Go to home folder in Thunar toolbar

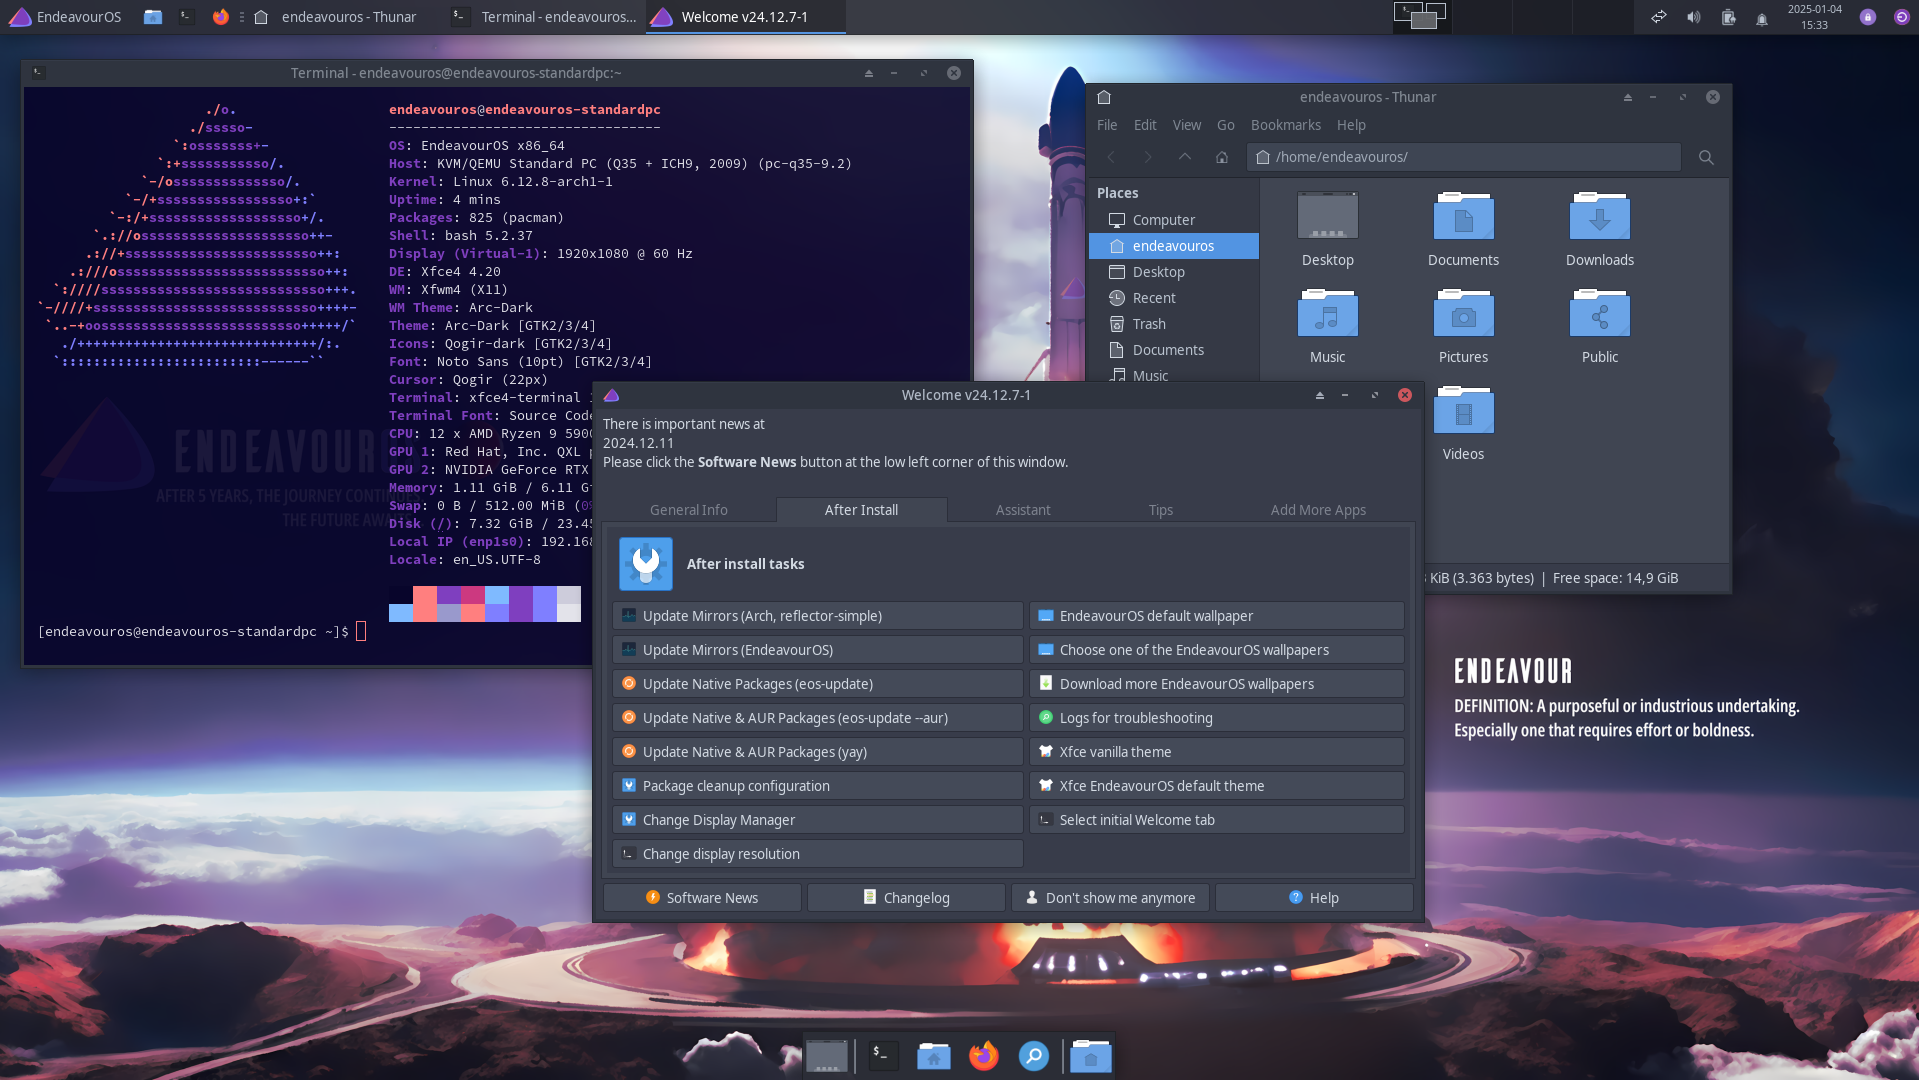tap(1221, 157)
